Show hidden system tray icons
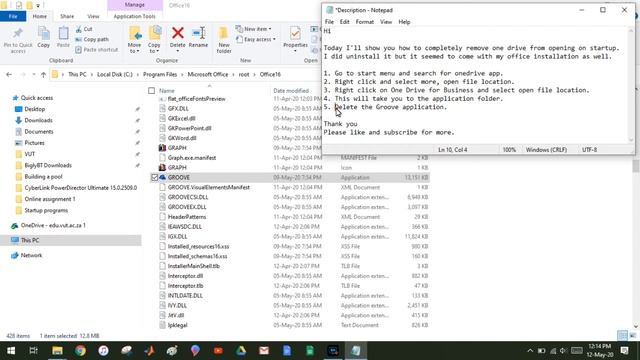 click(530, 351)
